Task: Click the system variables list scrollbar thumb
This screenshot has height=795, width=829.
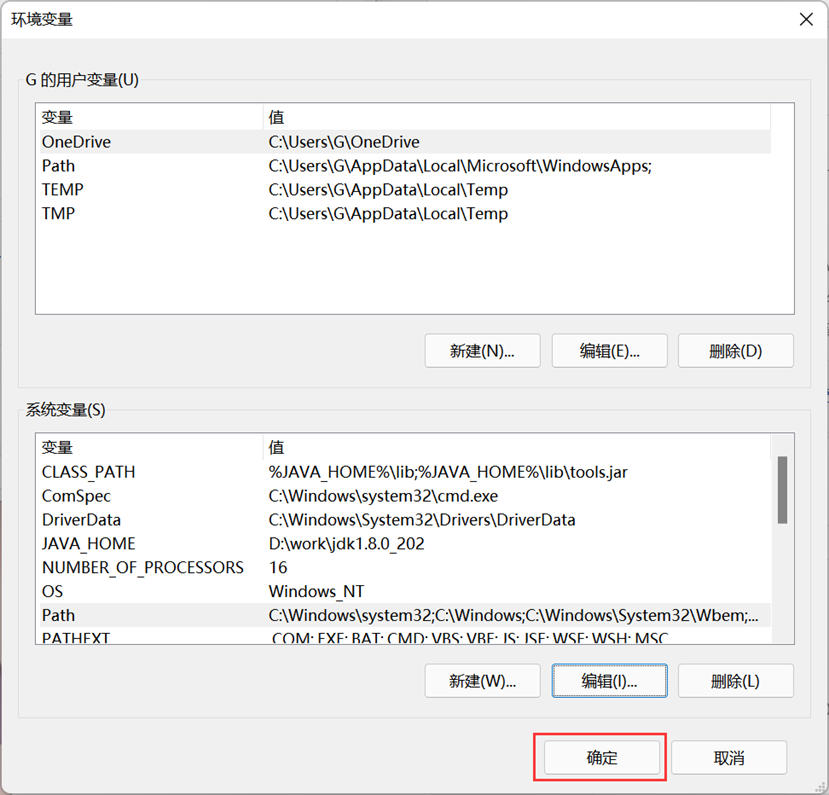Action: pos(782,490)
